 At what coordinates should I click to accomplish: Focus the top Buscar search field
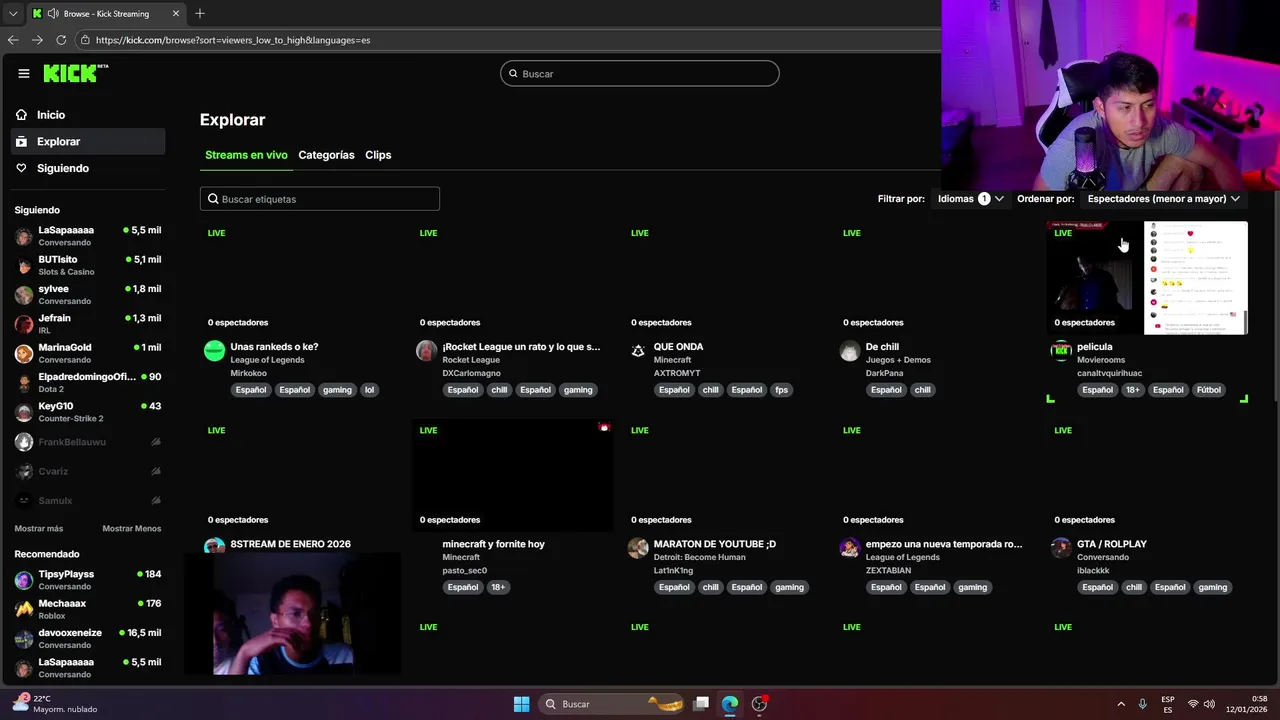click(640, 73)
